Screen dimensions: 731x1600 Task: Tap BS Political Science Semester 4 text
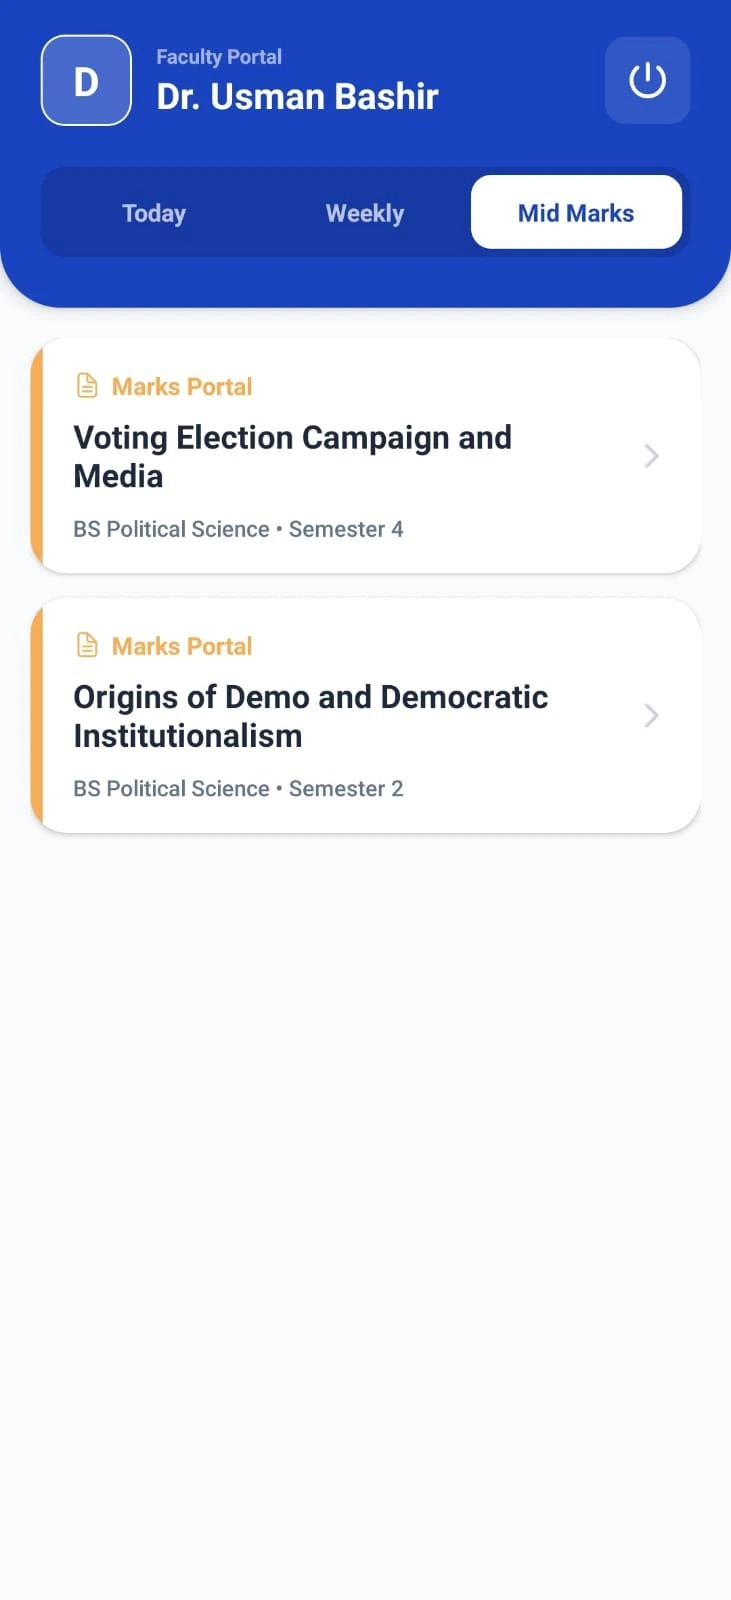tap(238, 529)
